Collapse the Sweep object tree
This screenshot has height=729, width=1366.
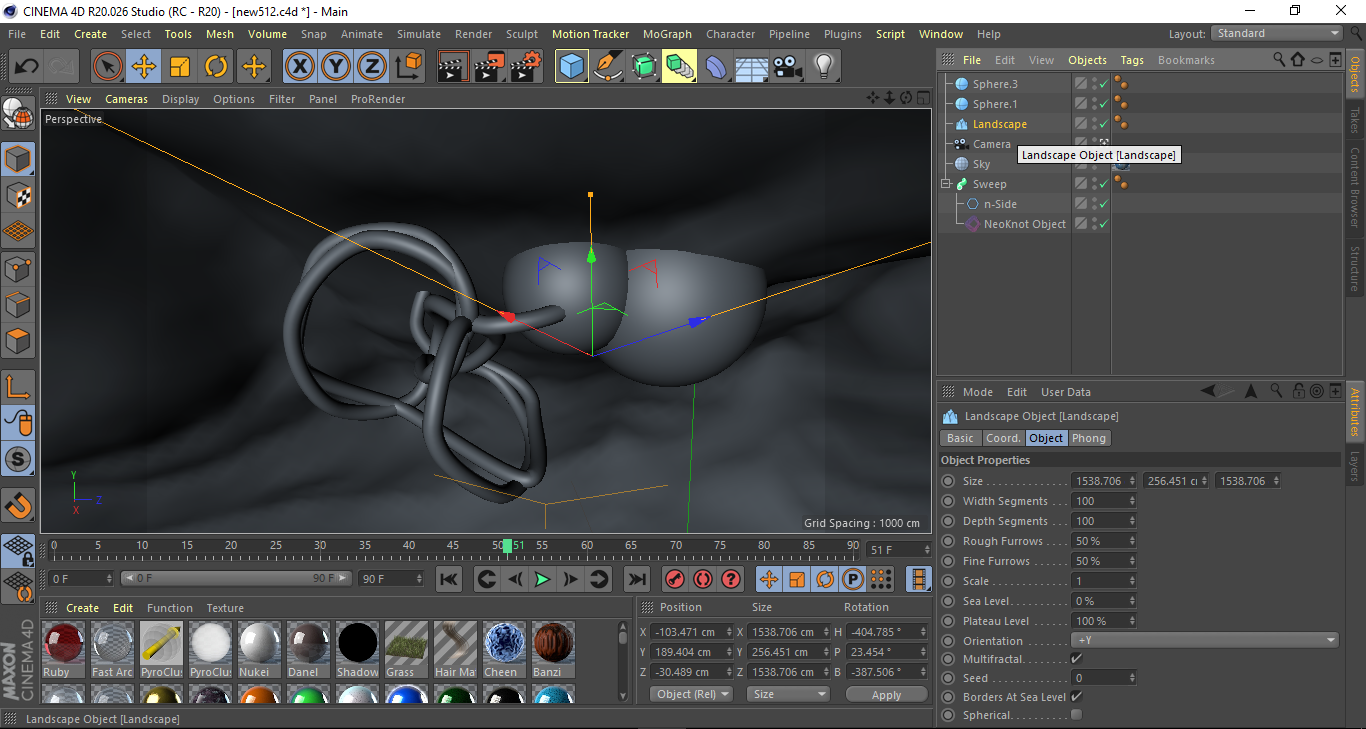pos(946,184)
